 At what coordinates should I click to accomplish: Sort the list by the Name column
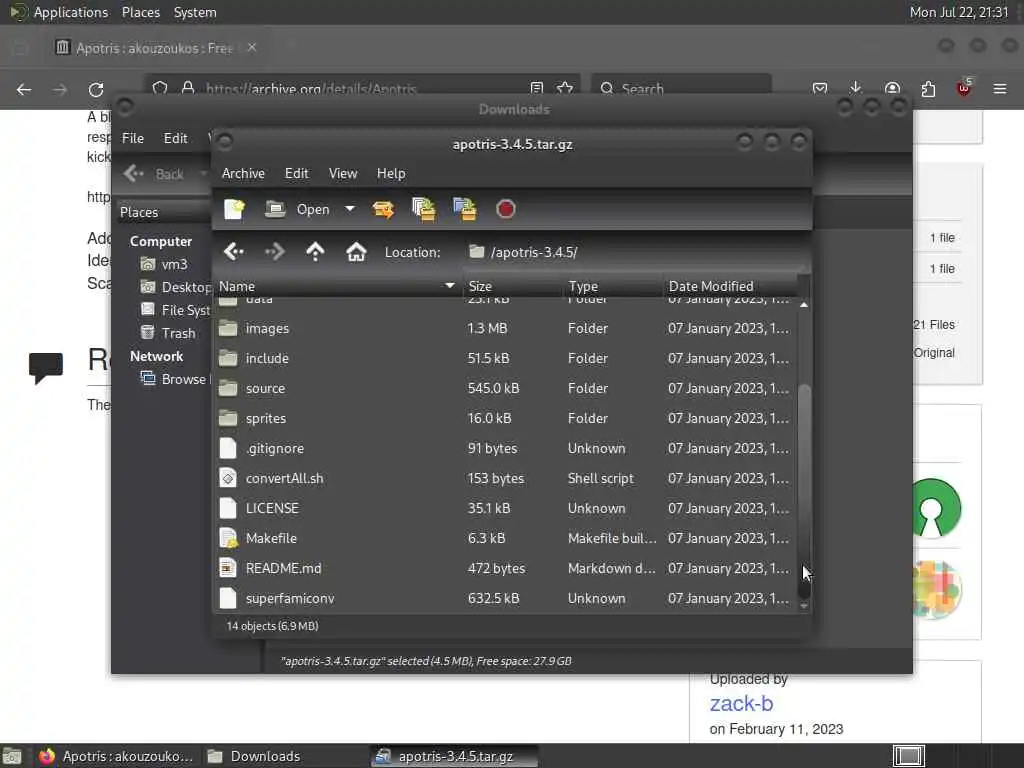click(x=338, y=286)
